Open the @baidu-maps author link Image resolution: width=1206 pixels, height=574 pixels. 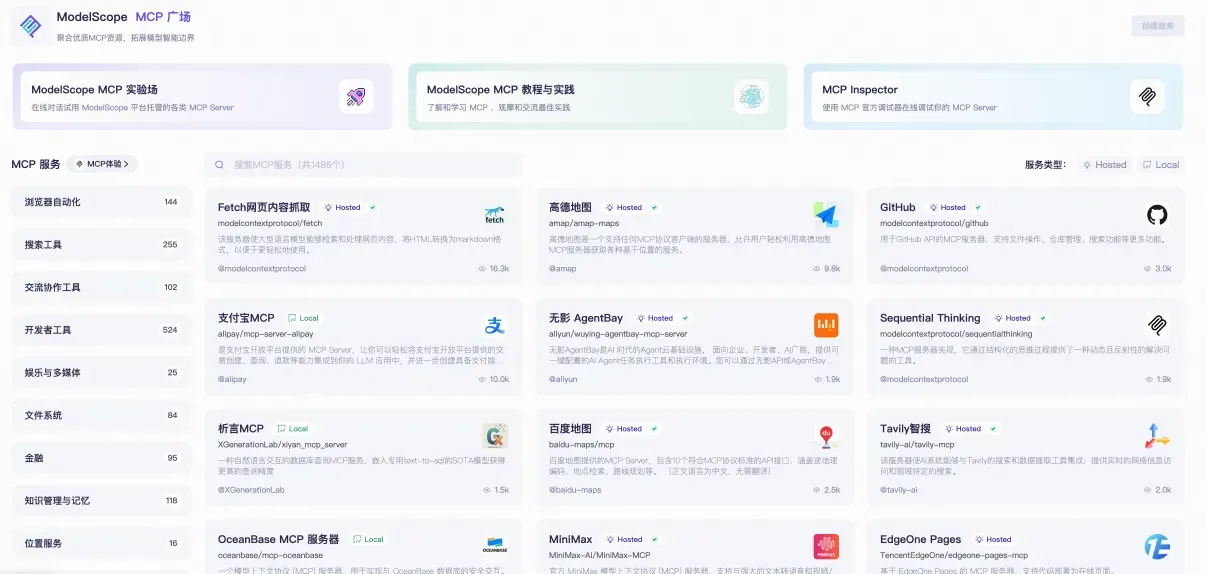pyautogui.click(x=575, y=490)
